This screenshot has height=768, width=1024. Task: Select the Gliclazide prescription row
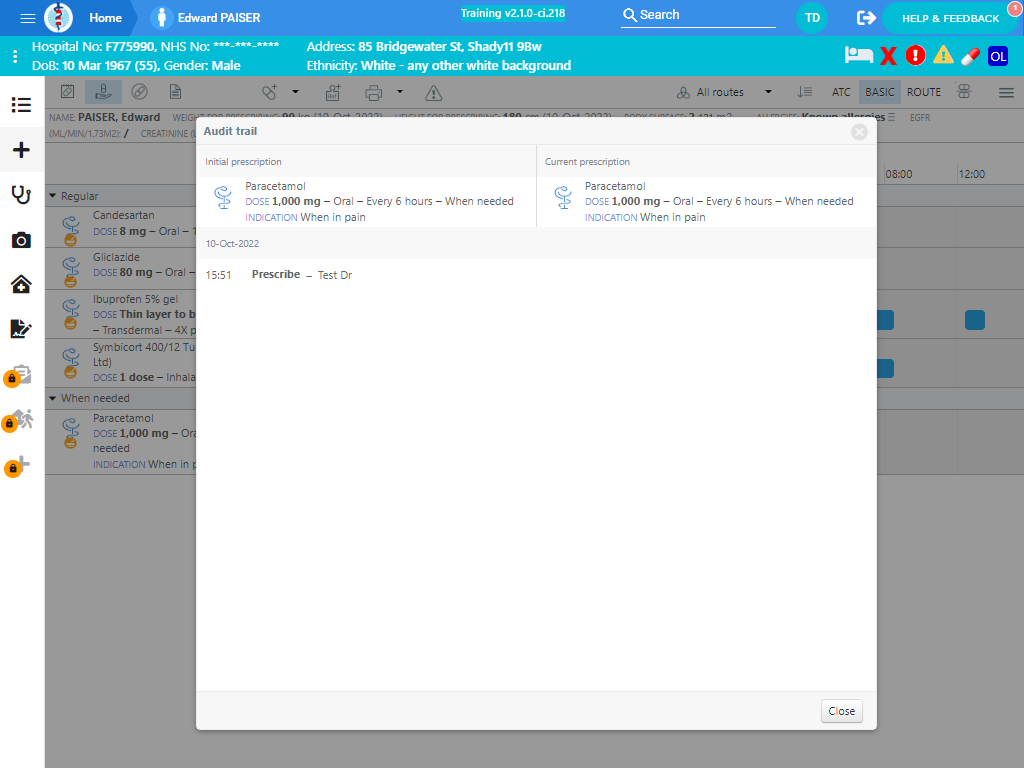click(x=121, y=268)
